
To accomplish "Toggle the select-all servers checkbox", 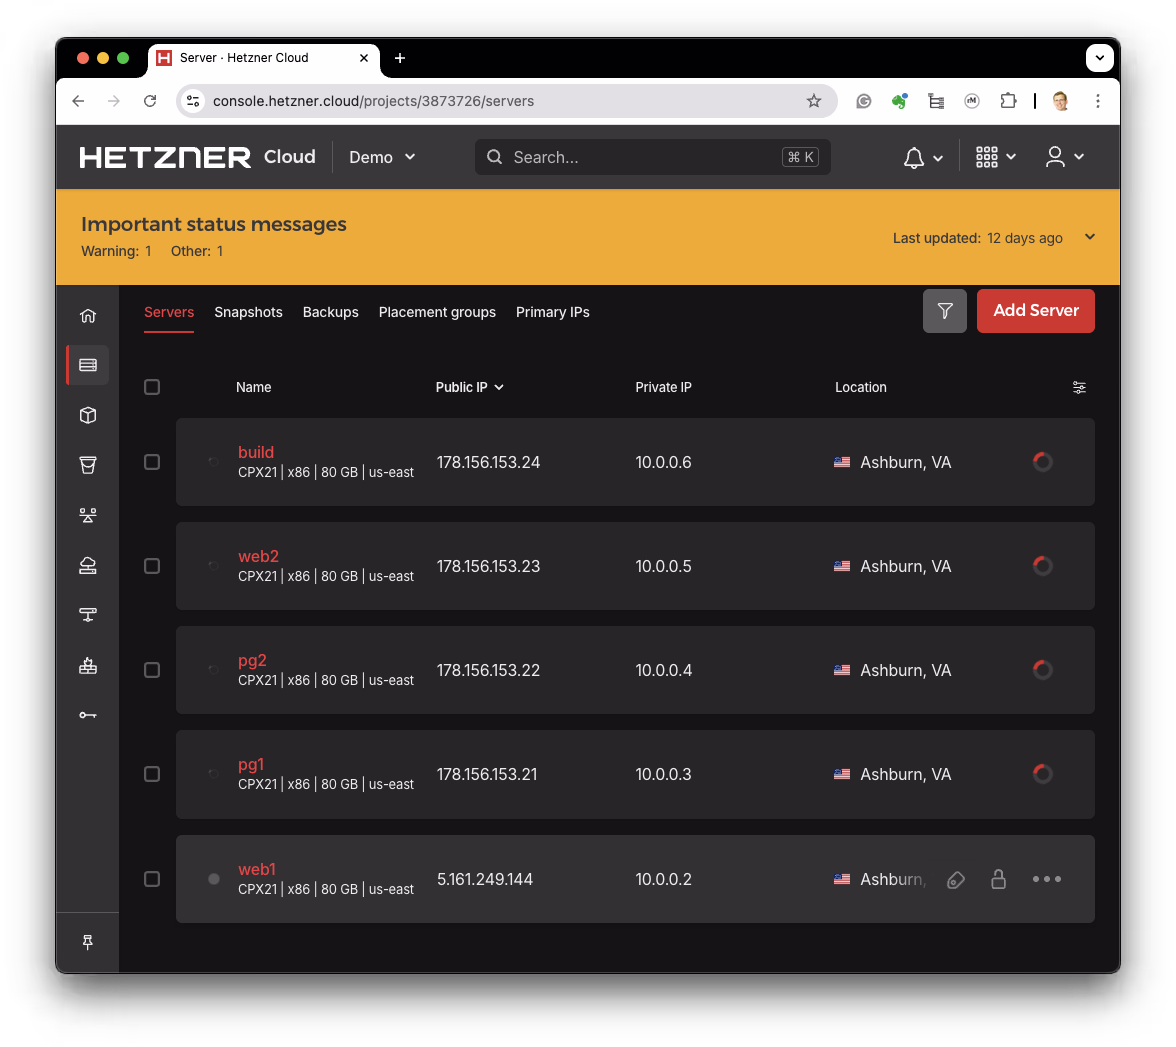I will point(152,387).
